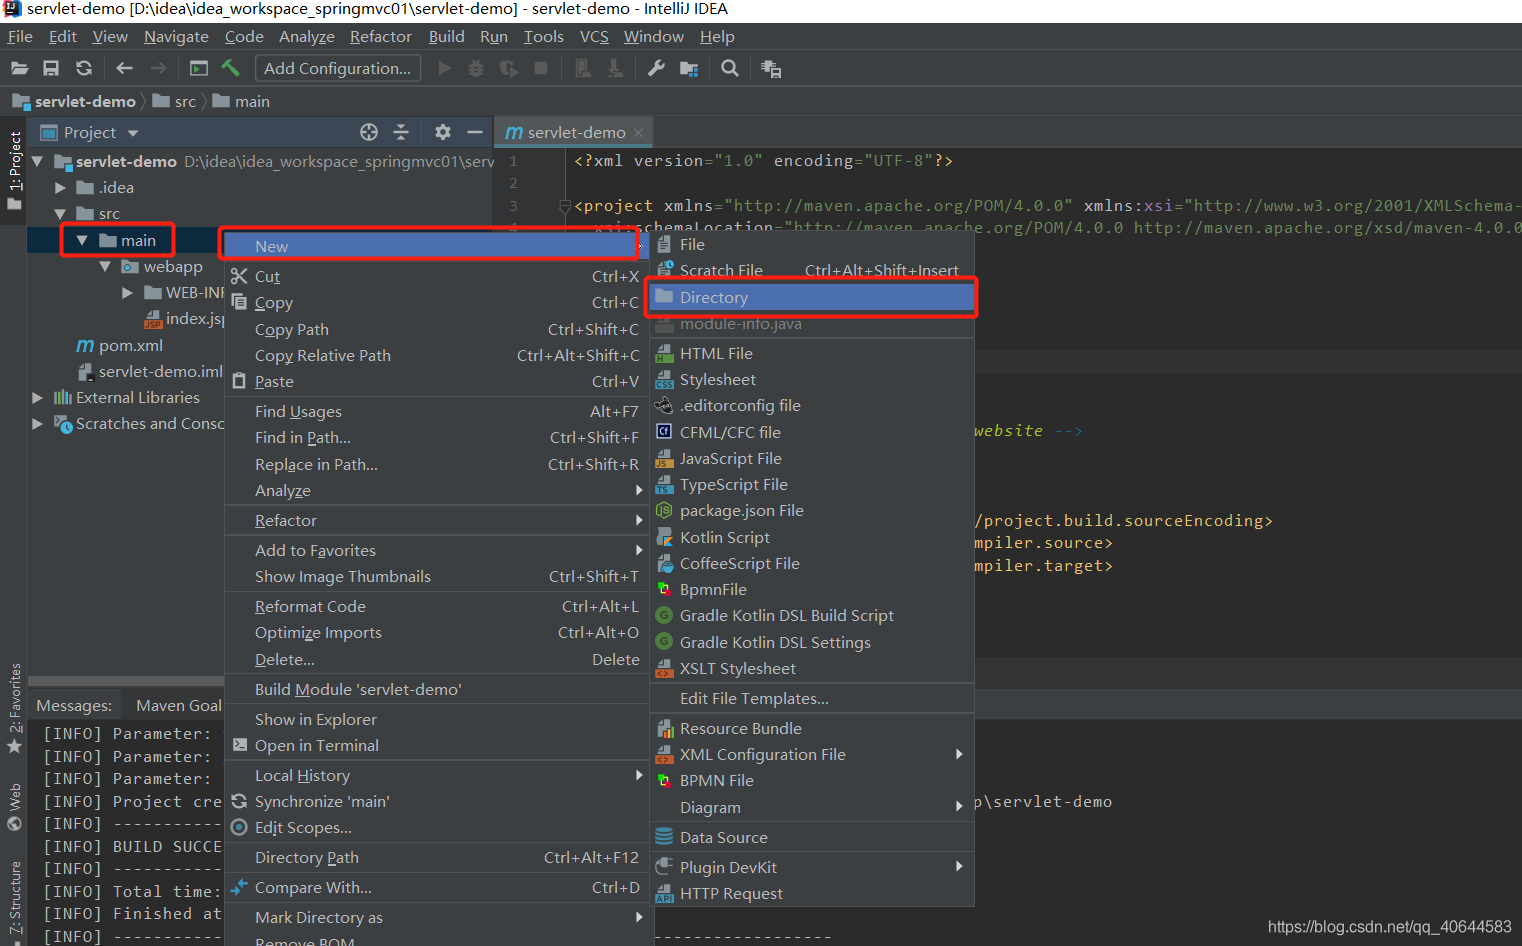Select File in New submenu
Image resolution: width=1522 pixels, height=946 pixels.
click(812, 244)
